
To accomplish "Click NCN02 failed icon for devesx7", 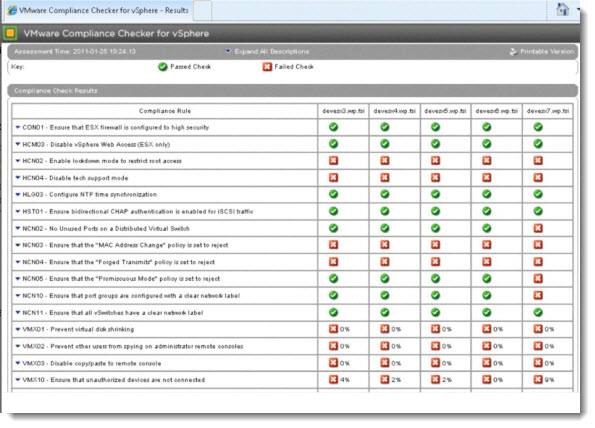I will click(x=538, y=228).
